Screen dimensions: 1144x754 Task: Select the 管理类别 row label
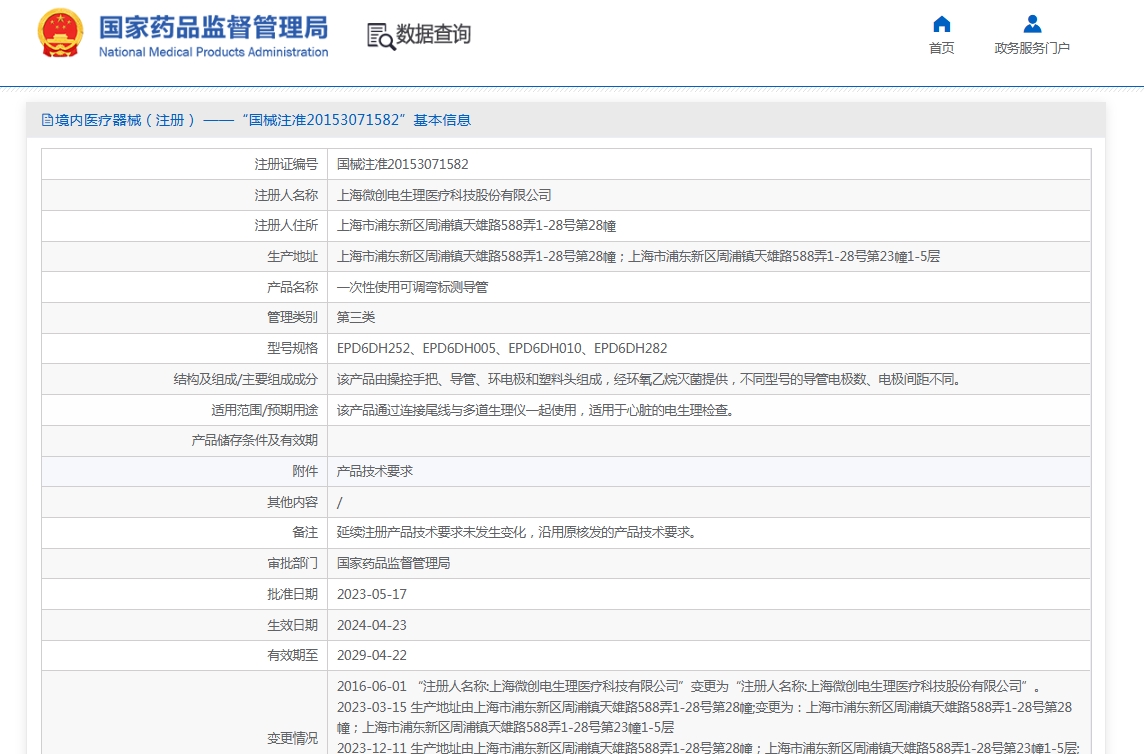coord(293,318)
